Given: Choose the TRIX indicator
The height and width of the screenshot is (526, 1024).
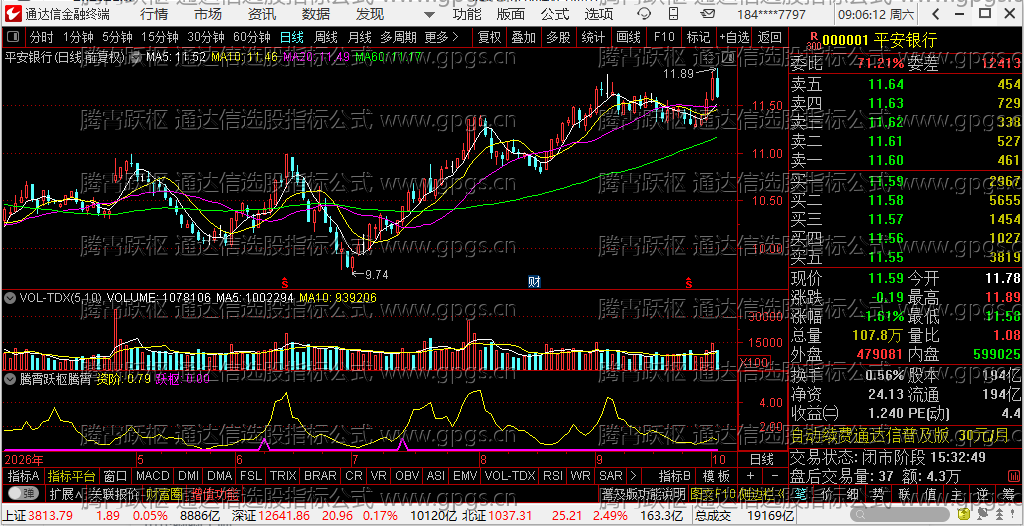Looking at the screenshot, I should click(x=283, y=476).
